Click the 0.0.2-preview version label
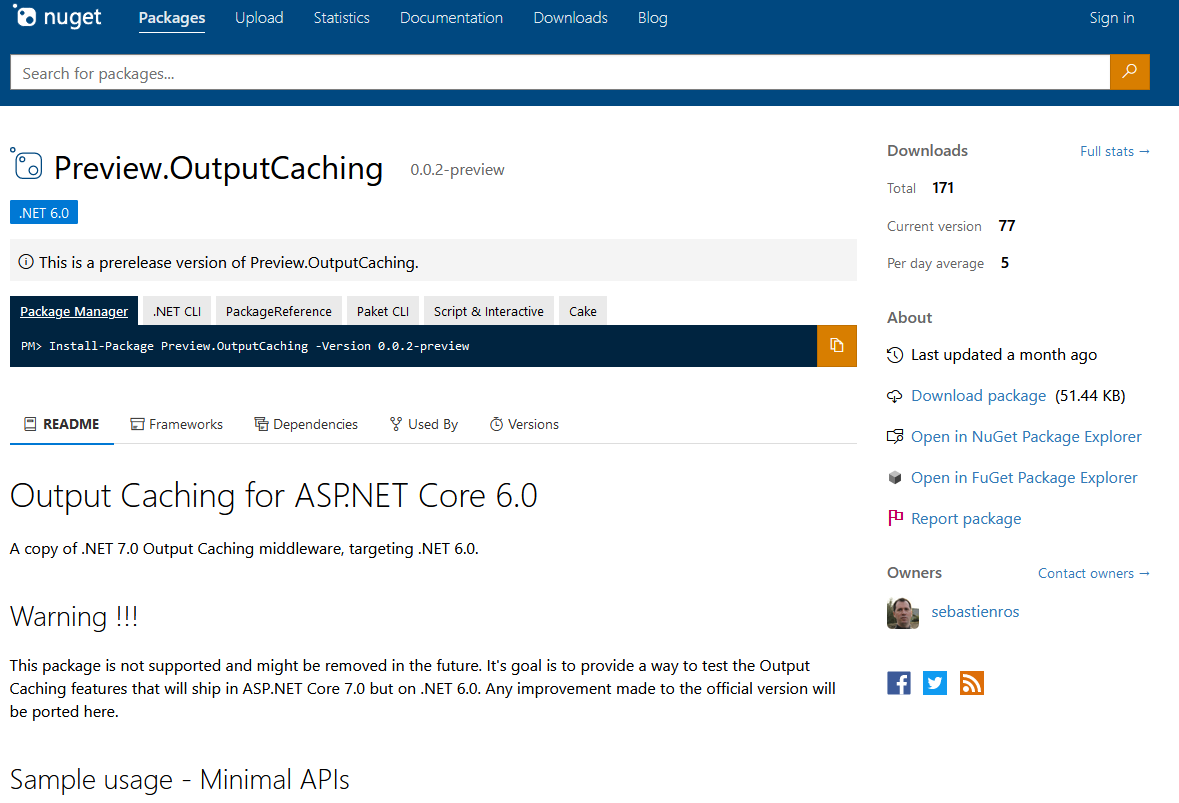This screenshot has width=1179, height=803. pos(457,170)
